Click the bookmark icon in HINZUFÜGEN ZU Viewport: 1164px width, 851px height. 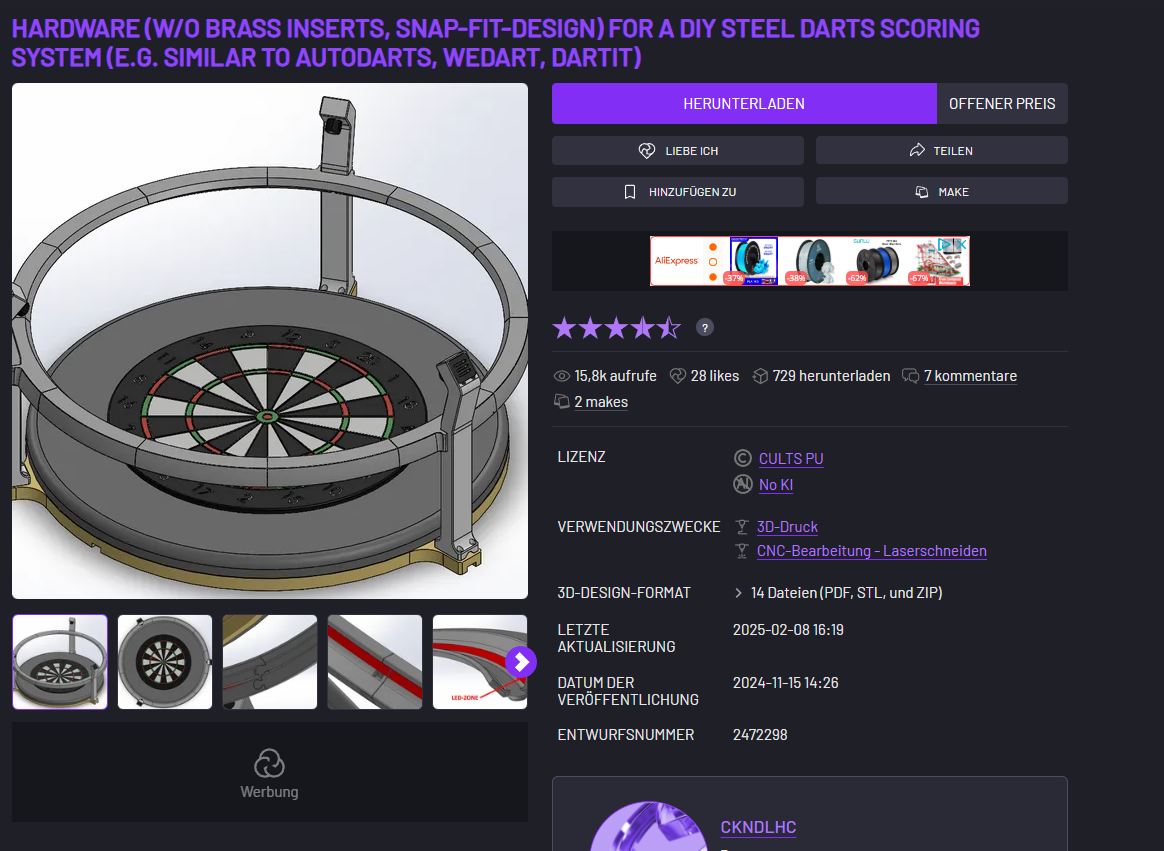[630, 192]
